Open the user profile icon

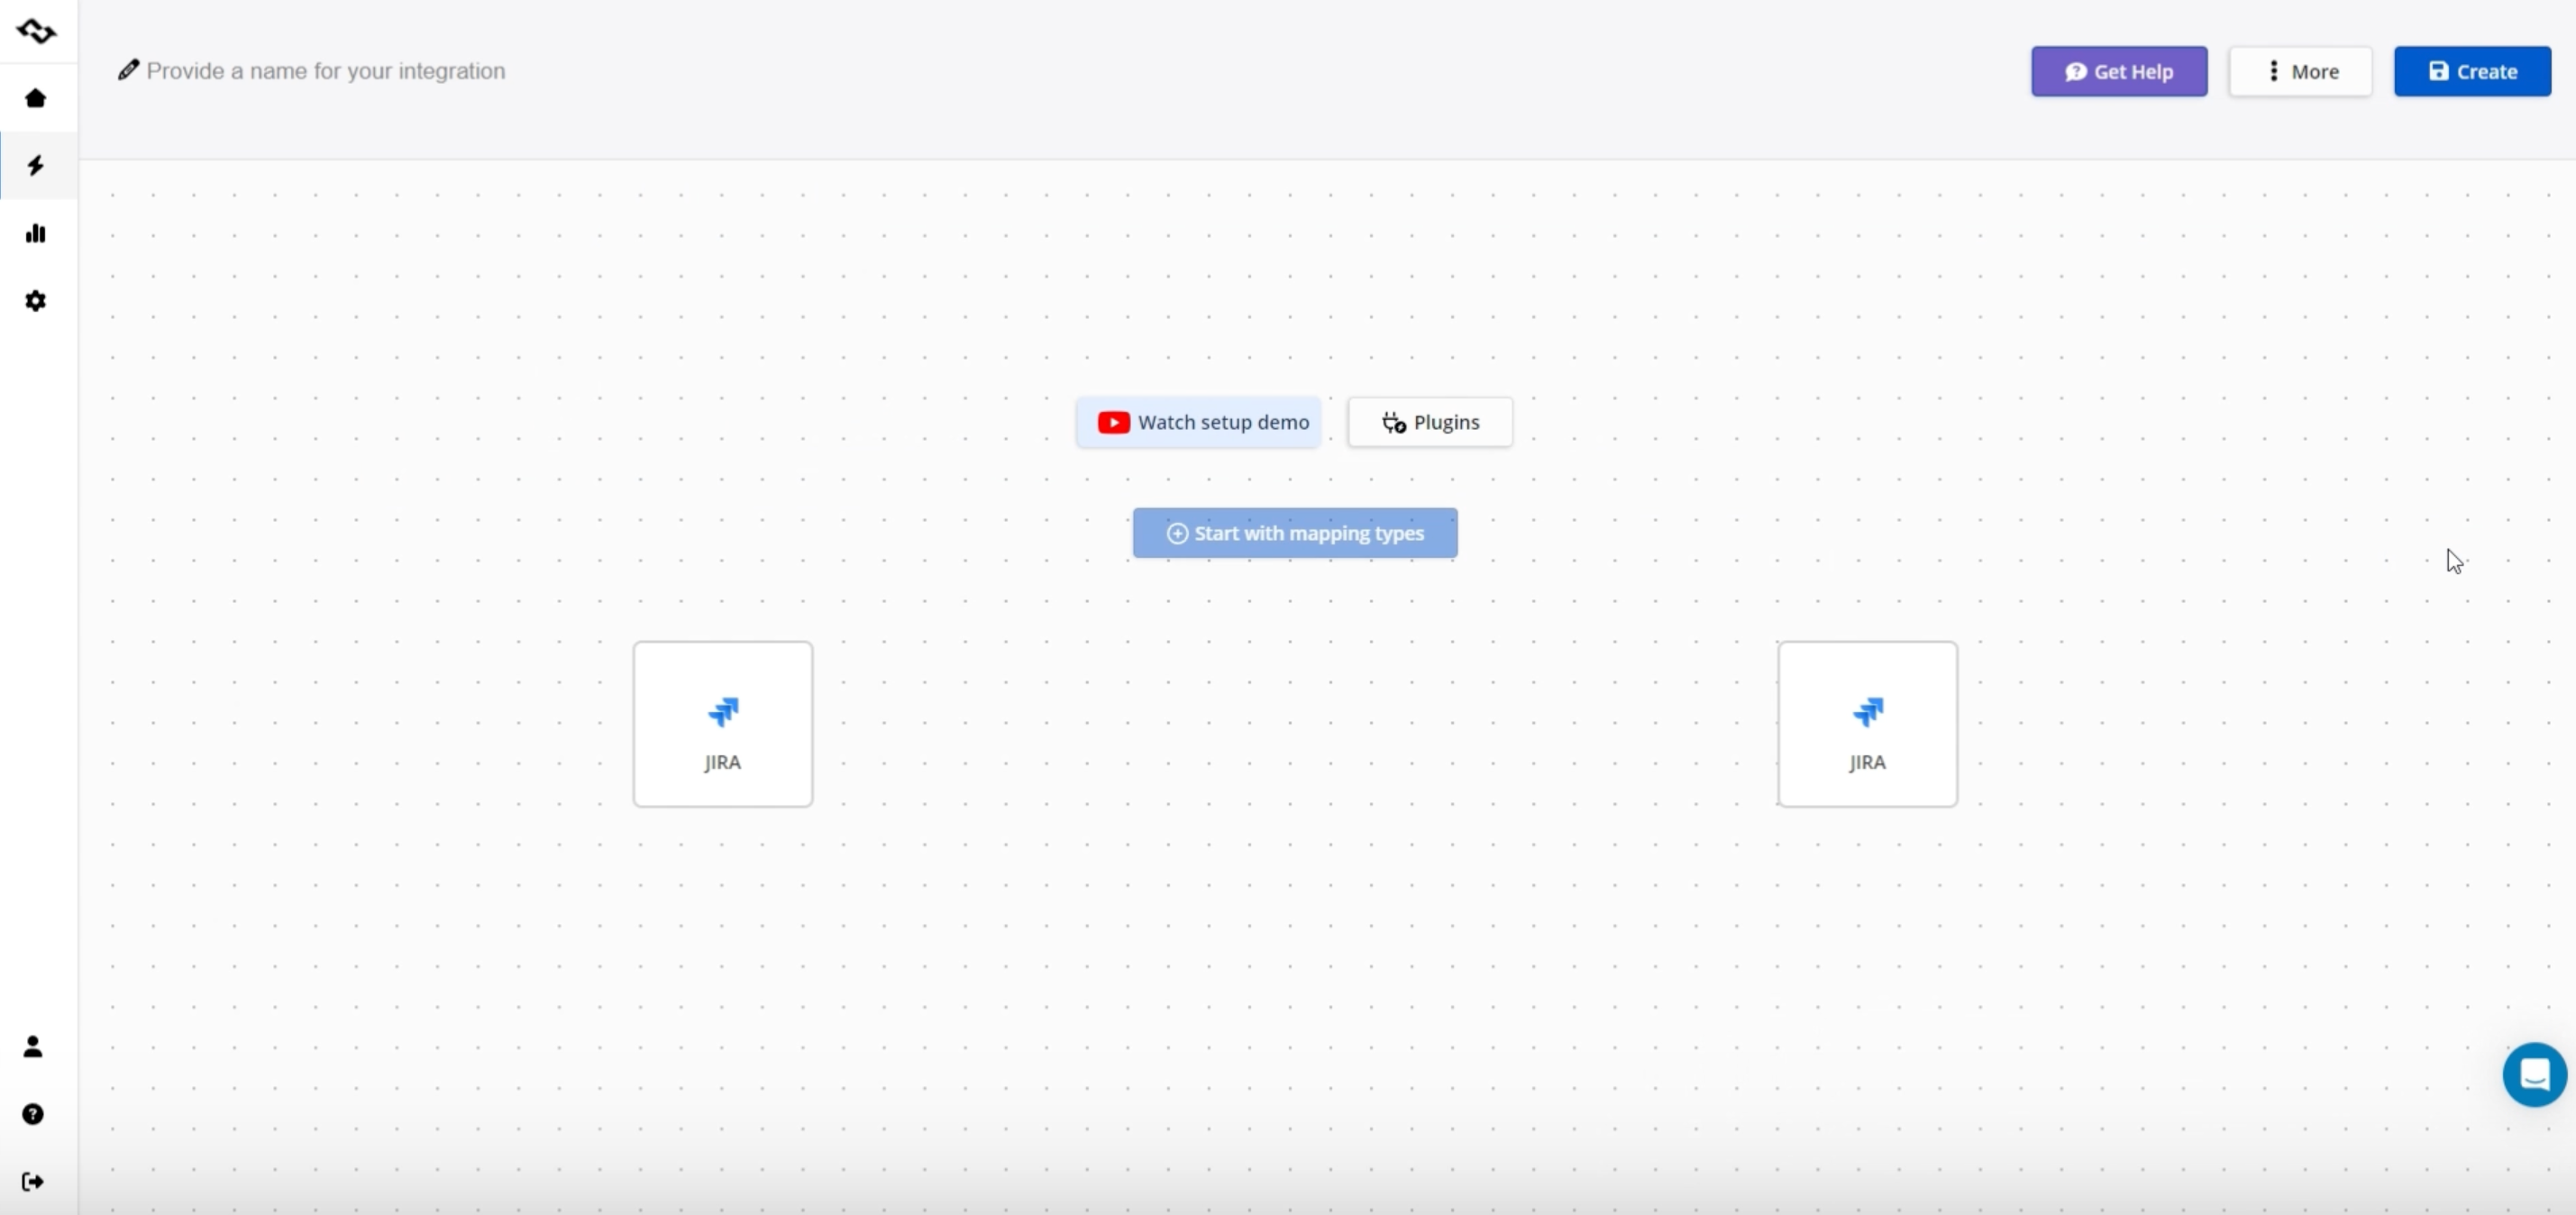tap(33, 1046)
